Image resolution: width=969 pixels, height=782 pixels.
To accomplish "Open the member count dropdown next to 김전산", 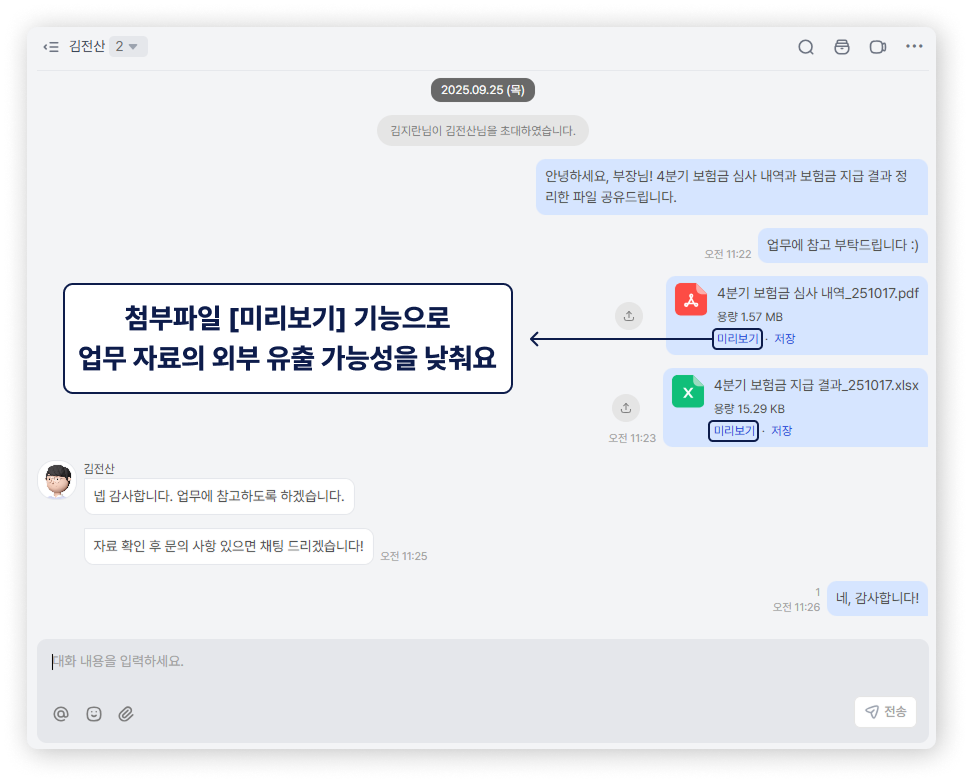I will pos(128,46).
